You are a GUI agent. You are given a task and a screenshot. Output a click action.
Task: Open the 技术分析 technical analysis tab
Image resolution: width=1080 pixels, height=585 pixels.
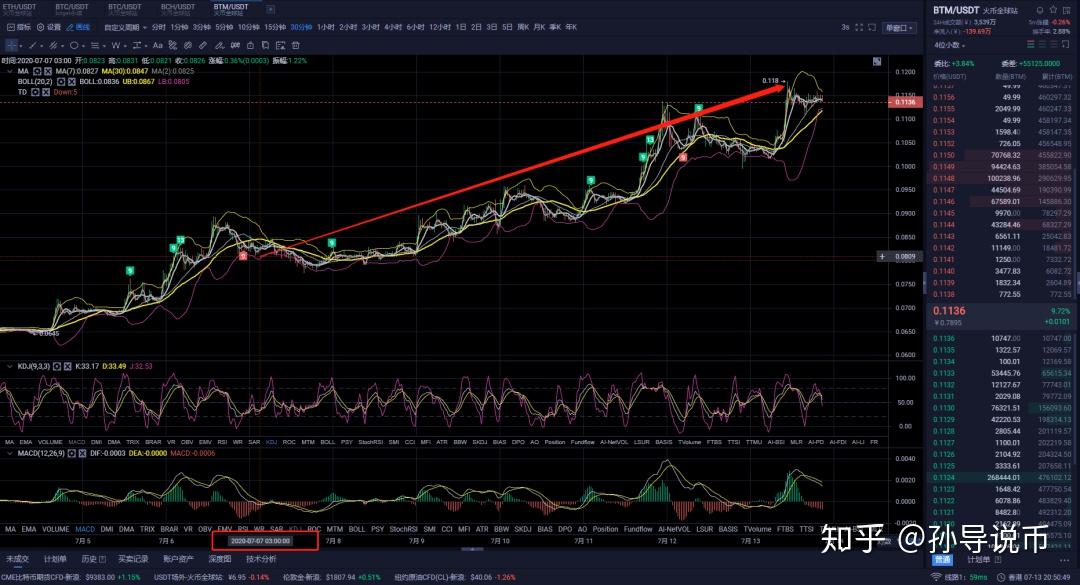coord(261,559)
